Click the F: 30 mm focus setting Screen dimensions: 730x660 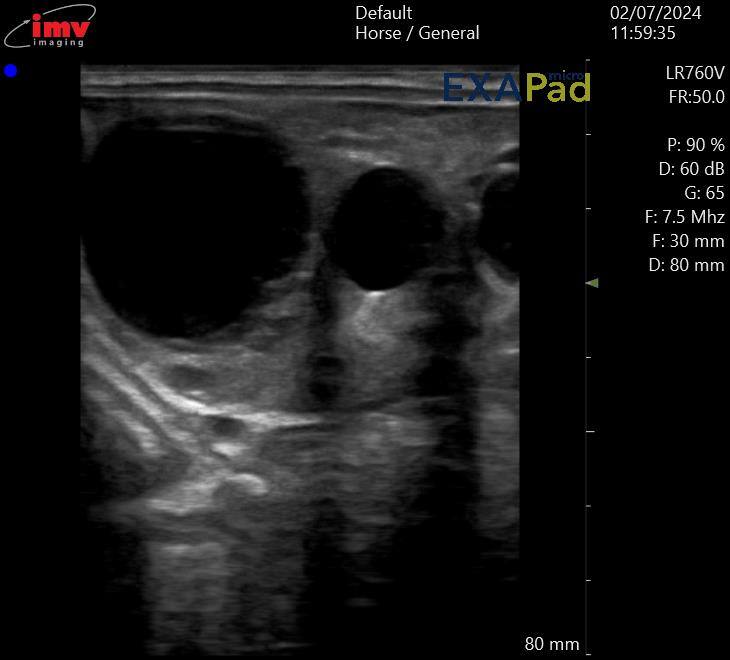click(687, 241)
